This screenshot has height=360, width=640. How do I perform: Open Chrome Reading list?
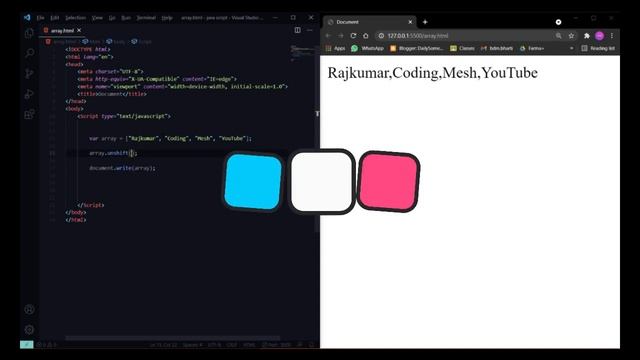(x=598, y=48)
